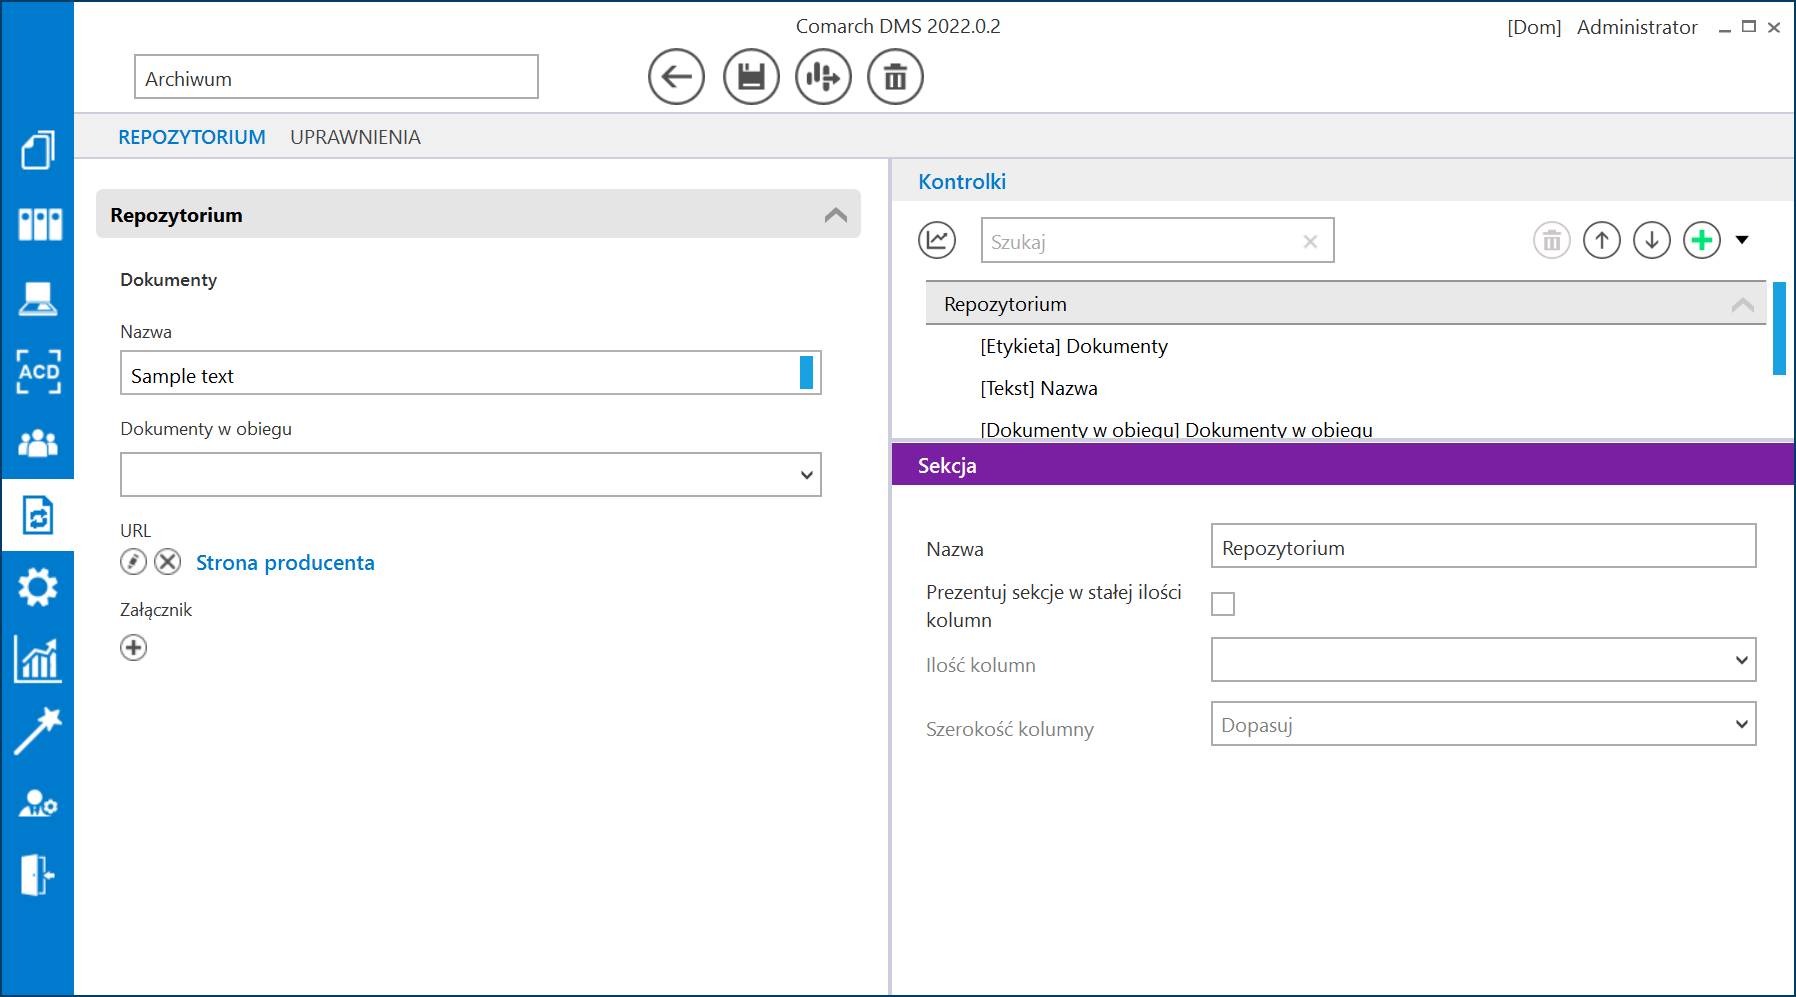The width and height of the screenshot is (1796, 997).
Task: Select the [Tekst] Nazwa control
Action: point(1039,388)
